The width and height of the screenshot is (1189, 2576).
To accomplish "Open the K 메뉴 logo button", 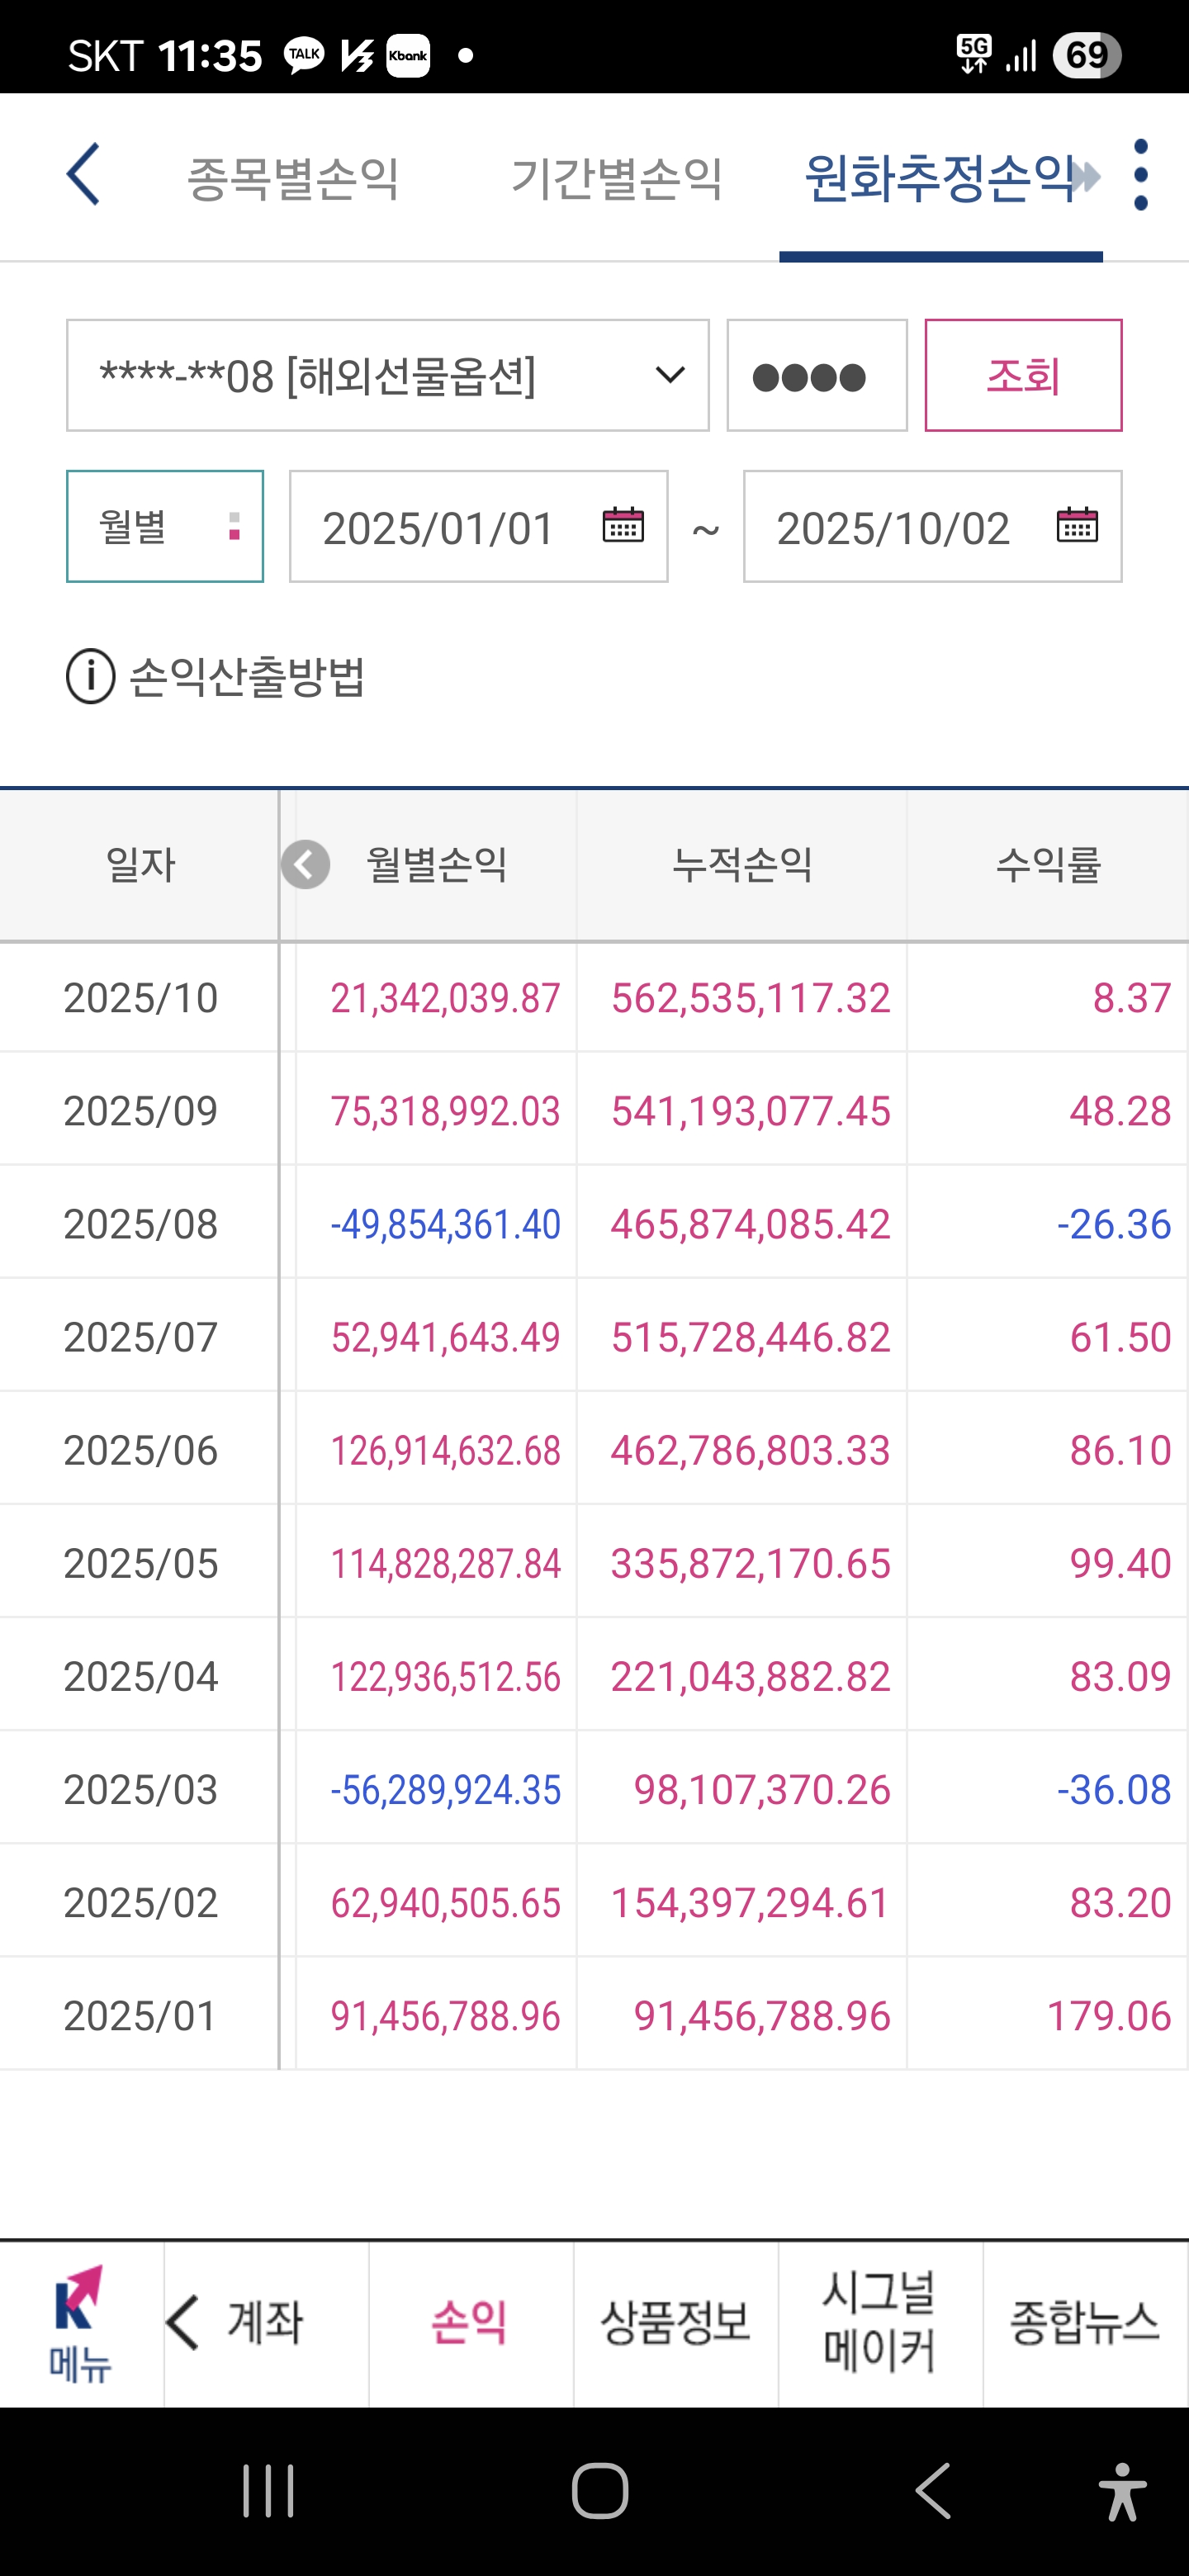I will tap(81, 2324).
